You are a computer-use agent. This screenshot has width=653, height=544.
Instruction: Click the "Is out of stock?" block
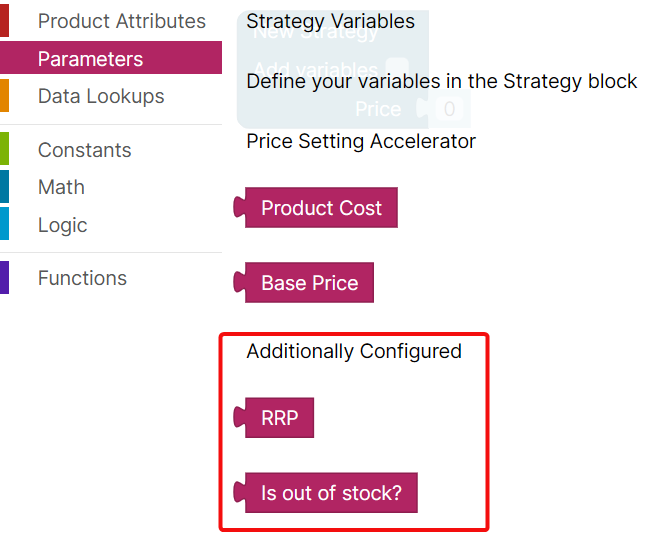click(x=330, y=493)
